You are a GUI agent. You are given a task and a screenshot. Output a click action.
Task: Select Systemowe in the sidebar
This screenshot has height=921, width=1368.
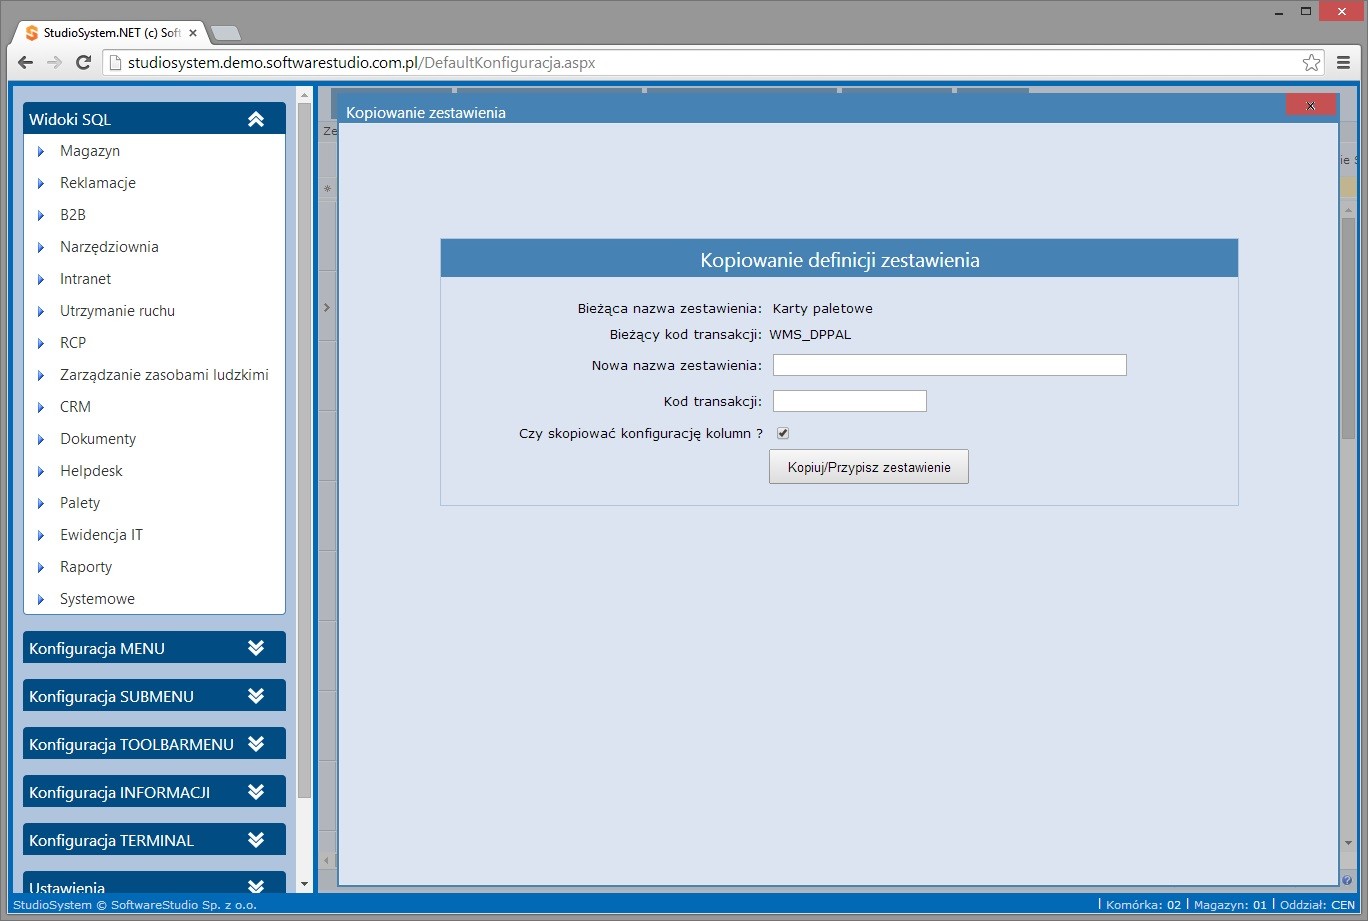tap(97, 599)
